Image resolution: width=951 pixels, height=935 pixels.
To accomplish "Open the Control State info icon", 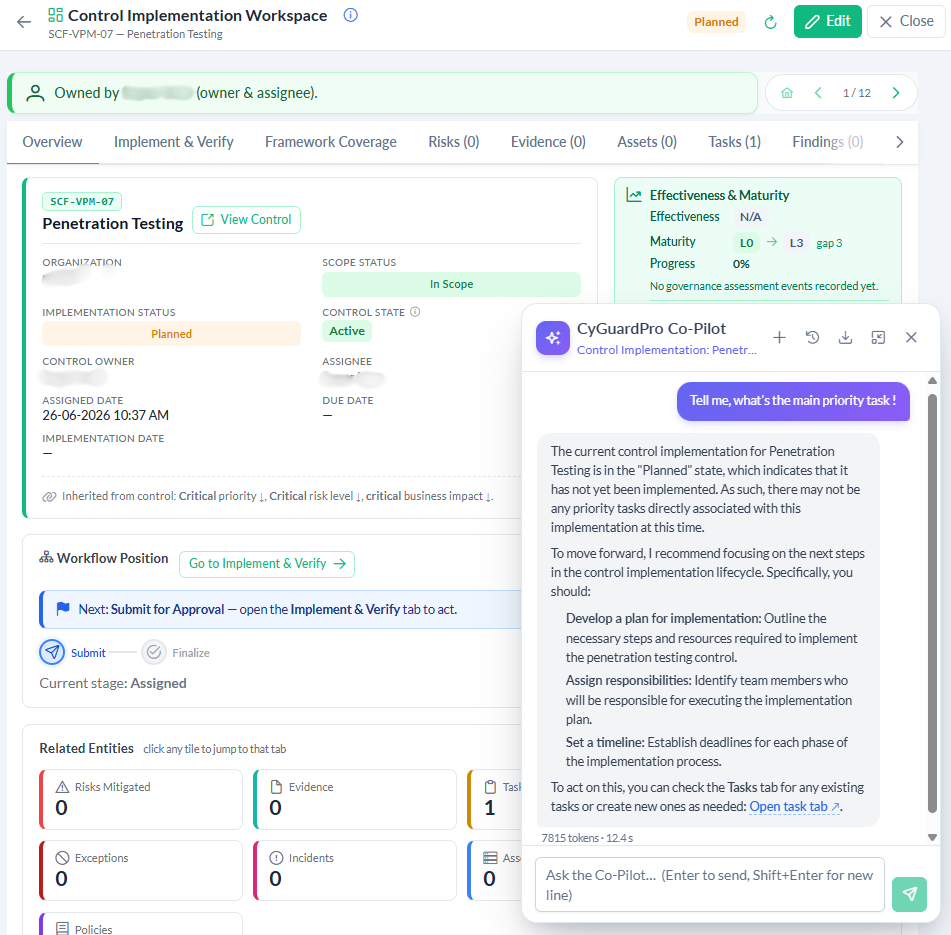I will 415,312.
